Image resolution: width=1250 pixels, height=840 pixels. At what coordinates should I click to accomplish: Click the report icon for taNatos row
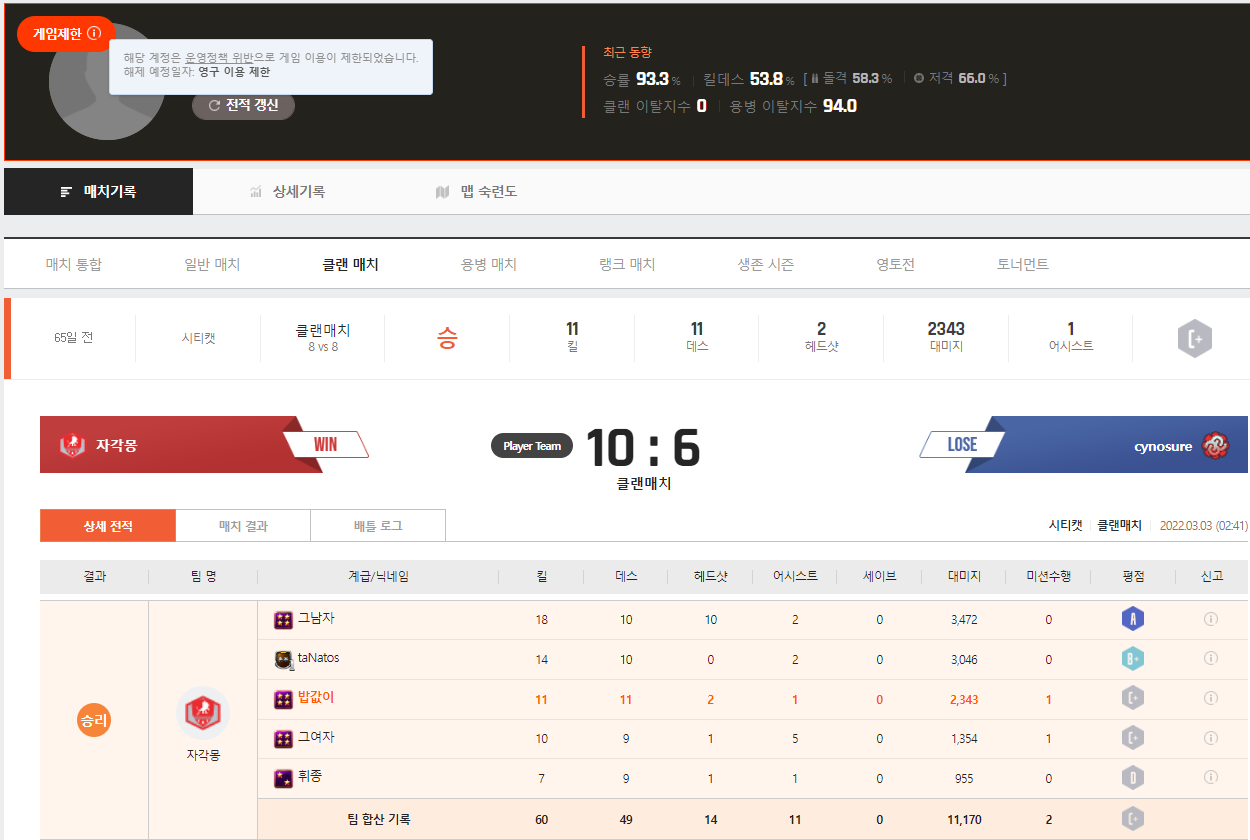tap(1211, 658)
